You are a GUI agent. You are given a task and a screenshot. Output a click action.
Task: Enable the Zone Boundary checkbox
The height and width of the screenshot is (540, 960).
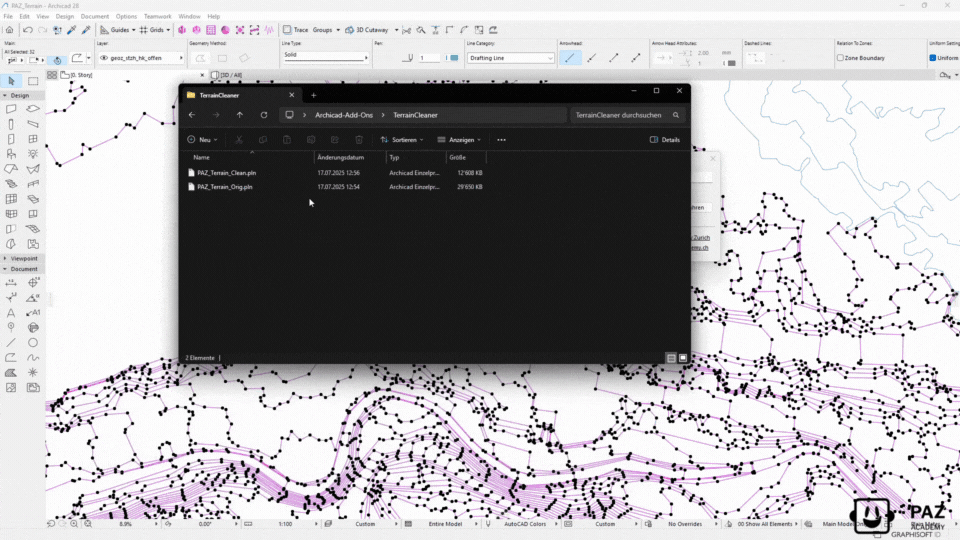pos(840,58)
